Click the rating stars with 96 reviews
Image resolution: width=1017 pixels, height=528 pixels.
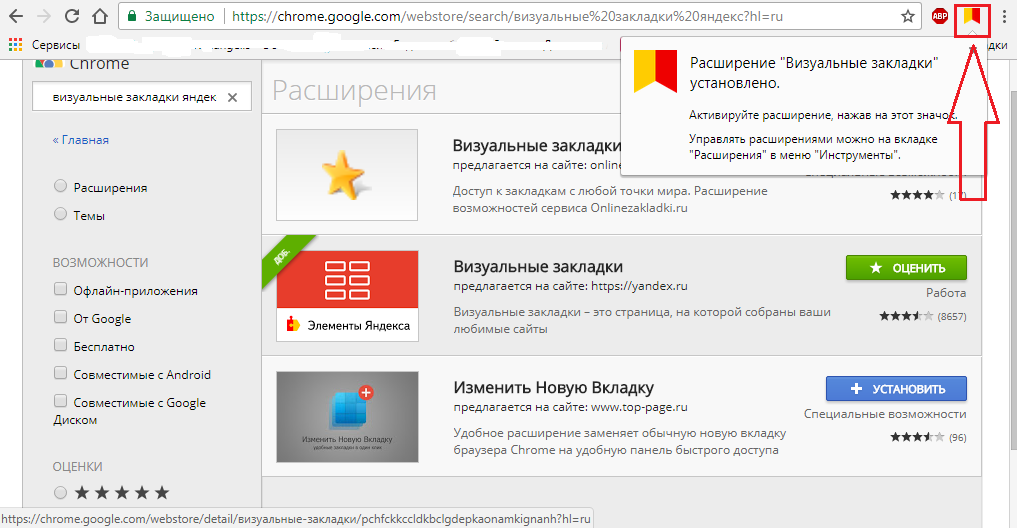[917, 437]
